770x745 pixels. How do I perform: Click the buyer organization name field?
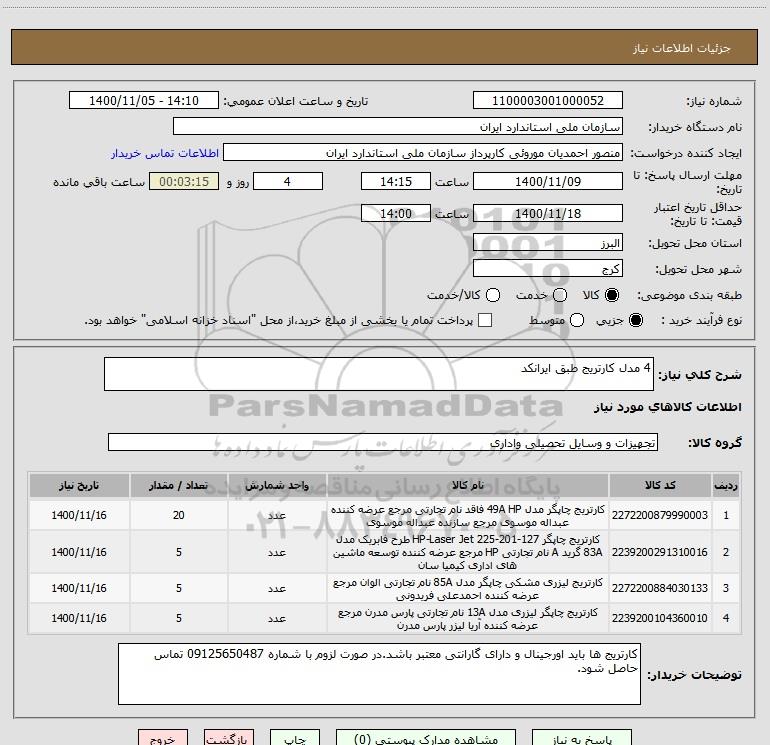coord(398,126)
